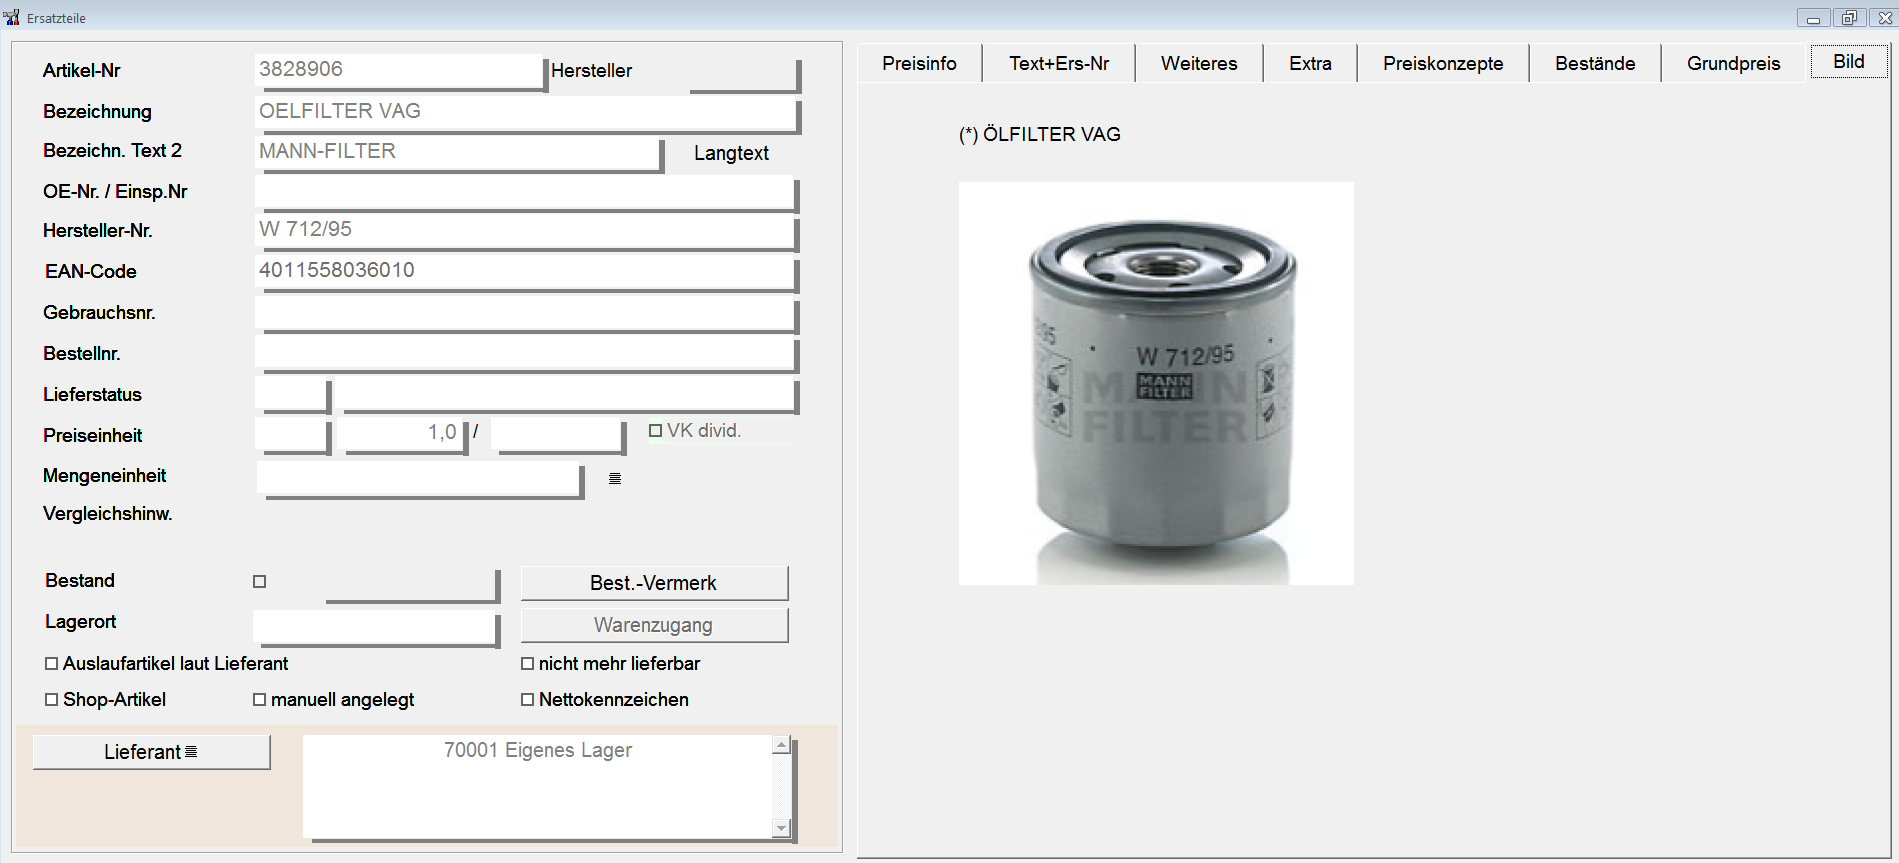The width and height of the screenshot is (1899, 863).
Task: Select the Bild tab
Action: tap(1848, 62)
